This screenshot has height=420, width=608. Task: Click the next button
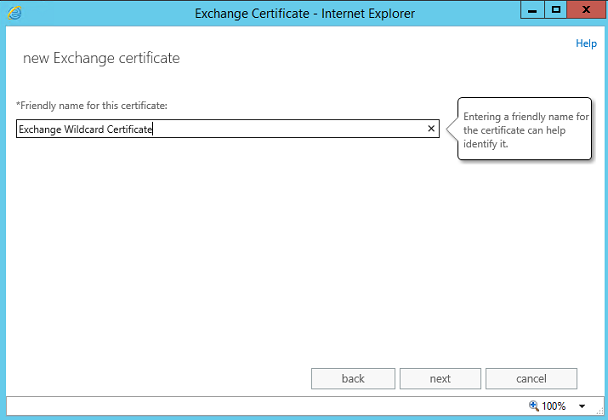(x=440, y=379)
